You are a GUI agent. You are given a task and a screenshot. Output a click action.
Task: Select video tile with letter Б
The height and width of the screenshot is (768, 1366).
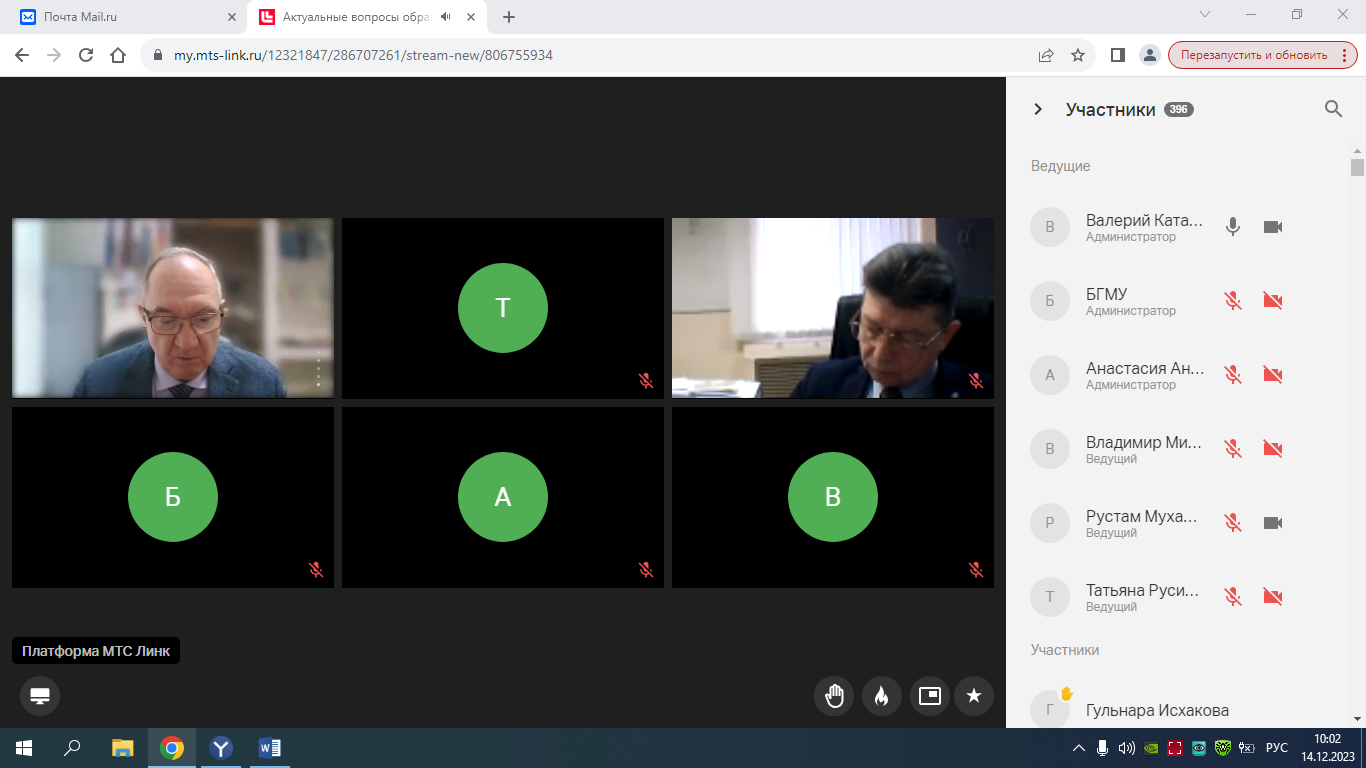173,497
